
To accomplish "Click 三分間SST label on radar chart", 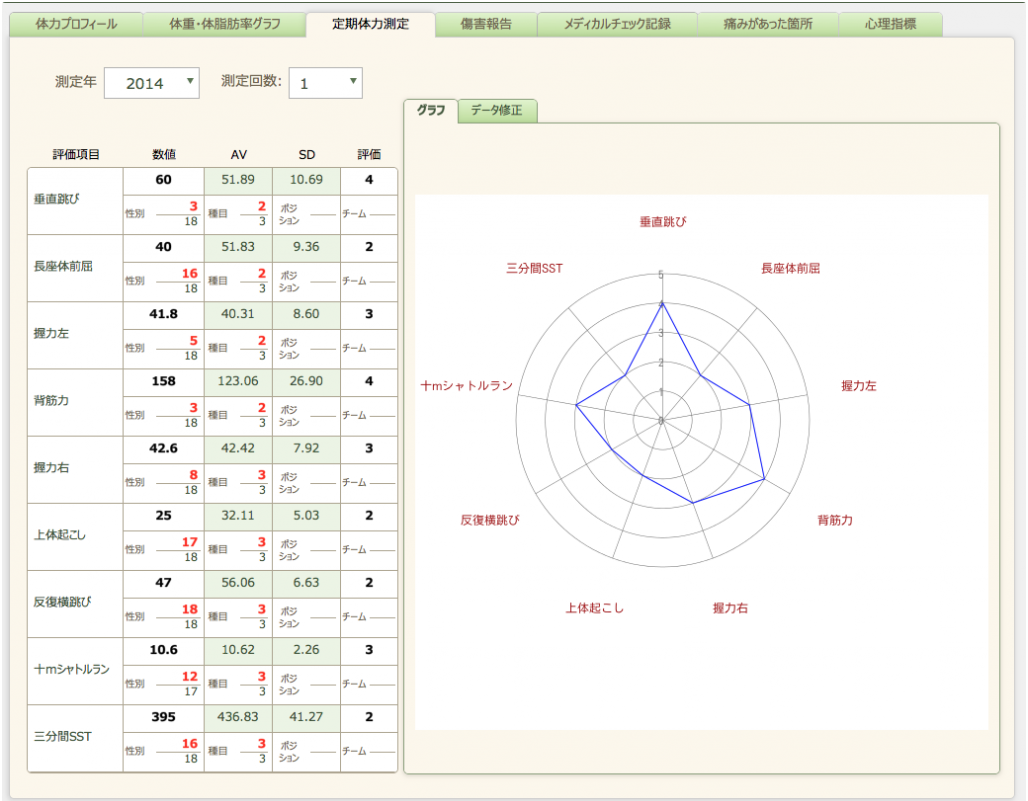I will click(x=535, y=269).
